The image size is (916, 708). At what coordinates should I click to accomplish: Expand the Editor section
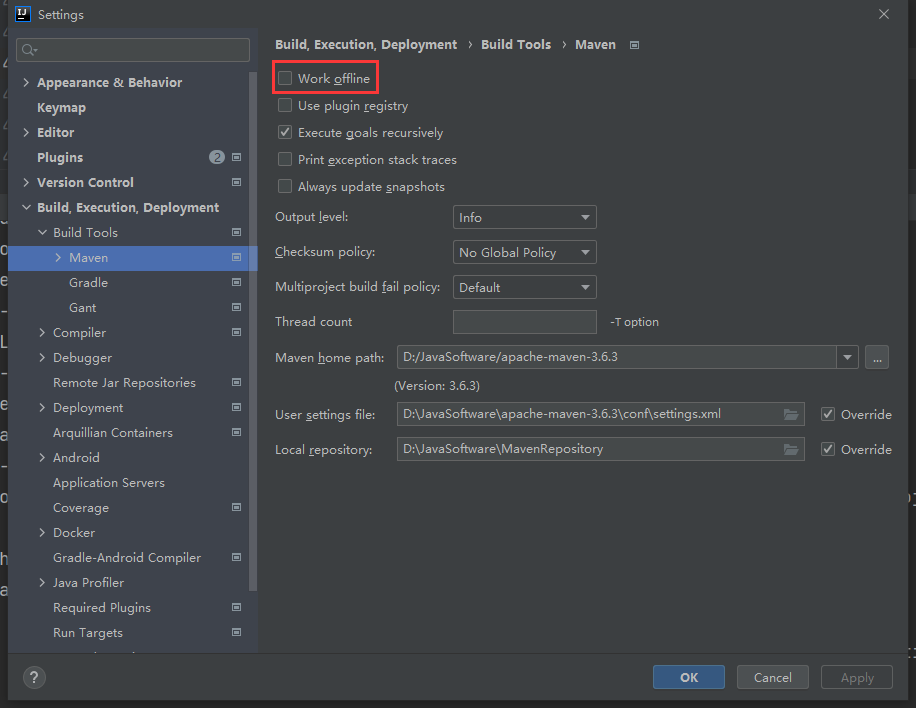(x=26, y=133)
